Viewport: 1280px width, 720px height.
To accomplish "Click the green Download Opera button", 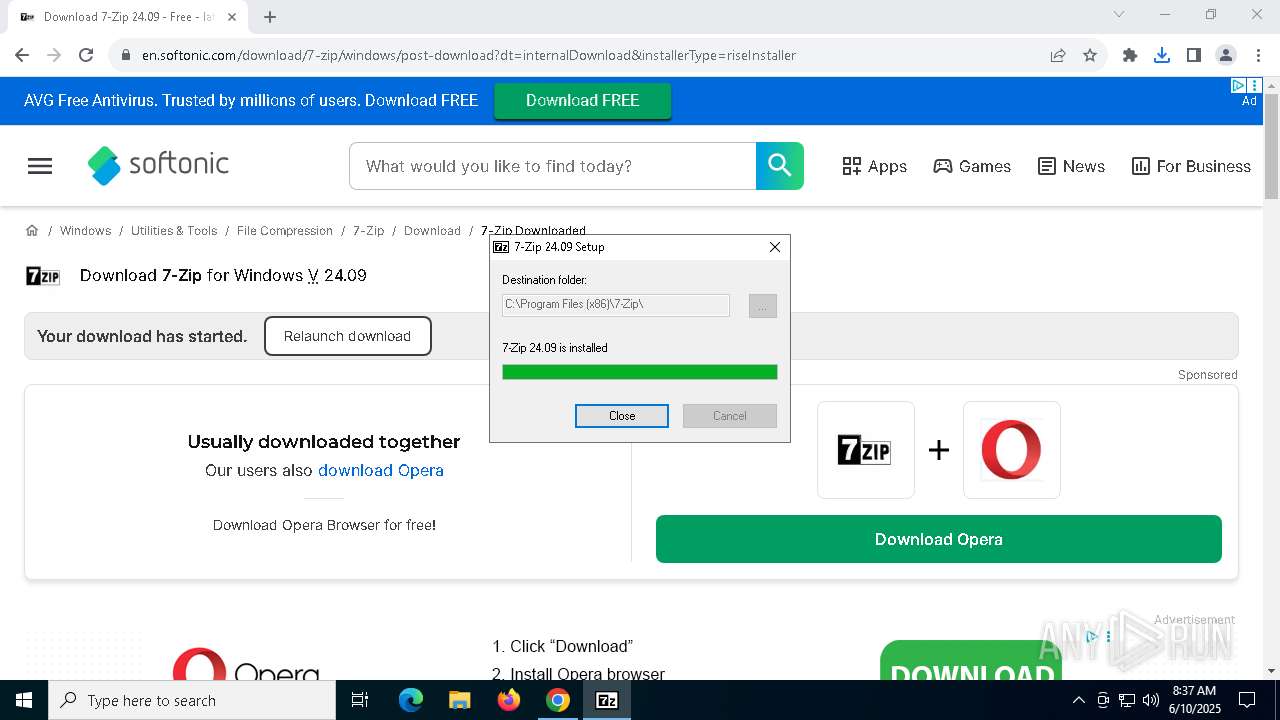I will click(x=938, y=539).
